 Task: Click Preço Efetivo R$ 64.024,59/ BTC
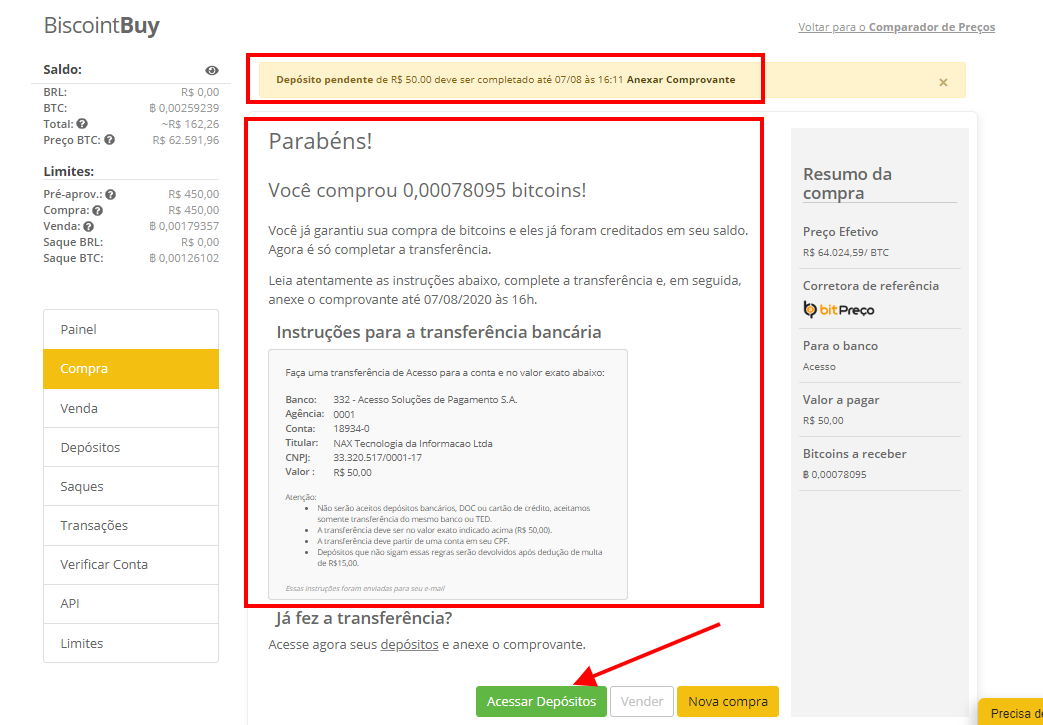845,253
